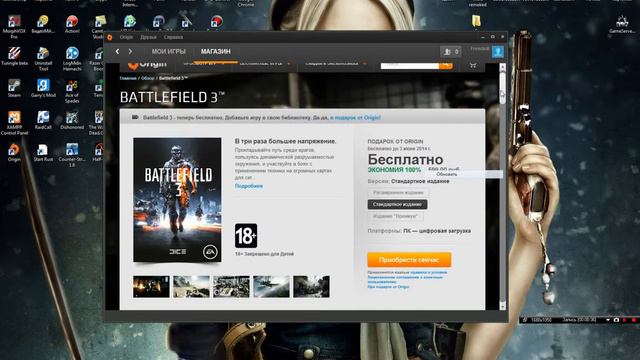
Task: Click in the store search field
Action: tap(410, 65)
